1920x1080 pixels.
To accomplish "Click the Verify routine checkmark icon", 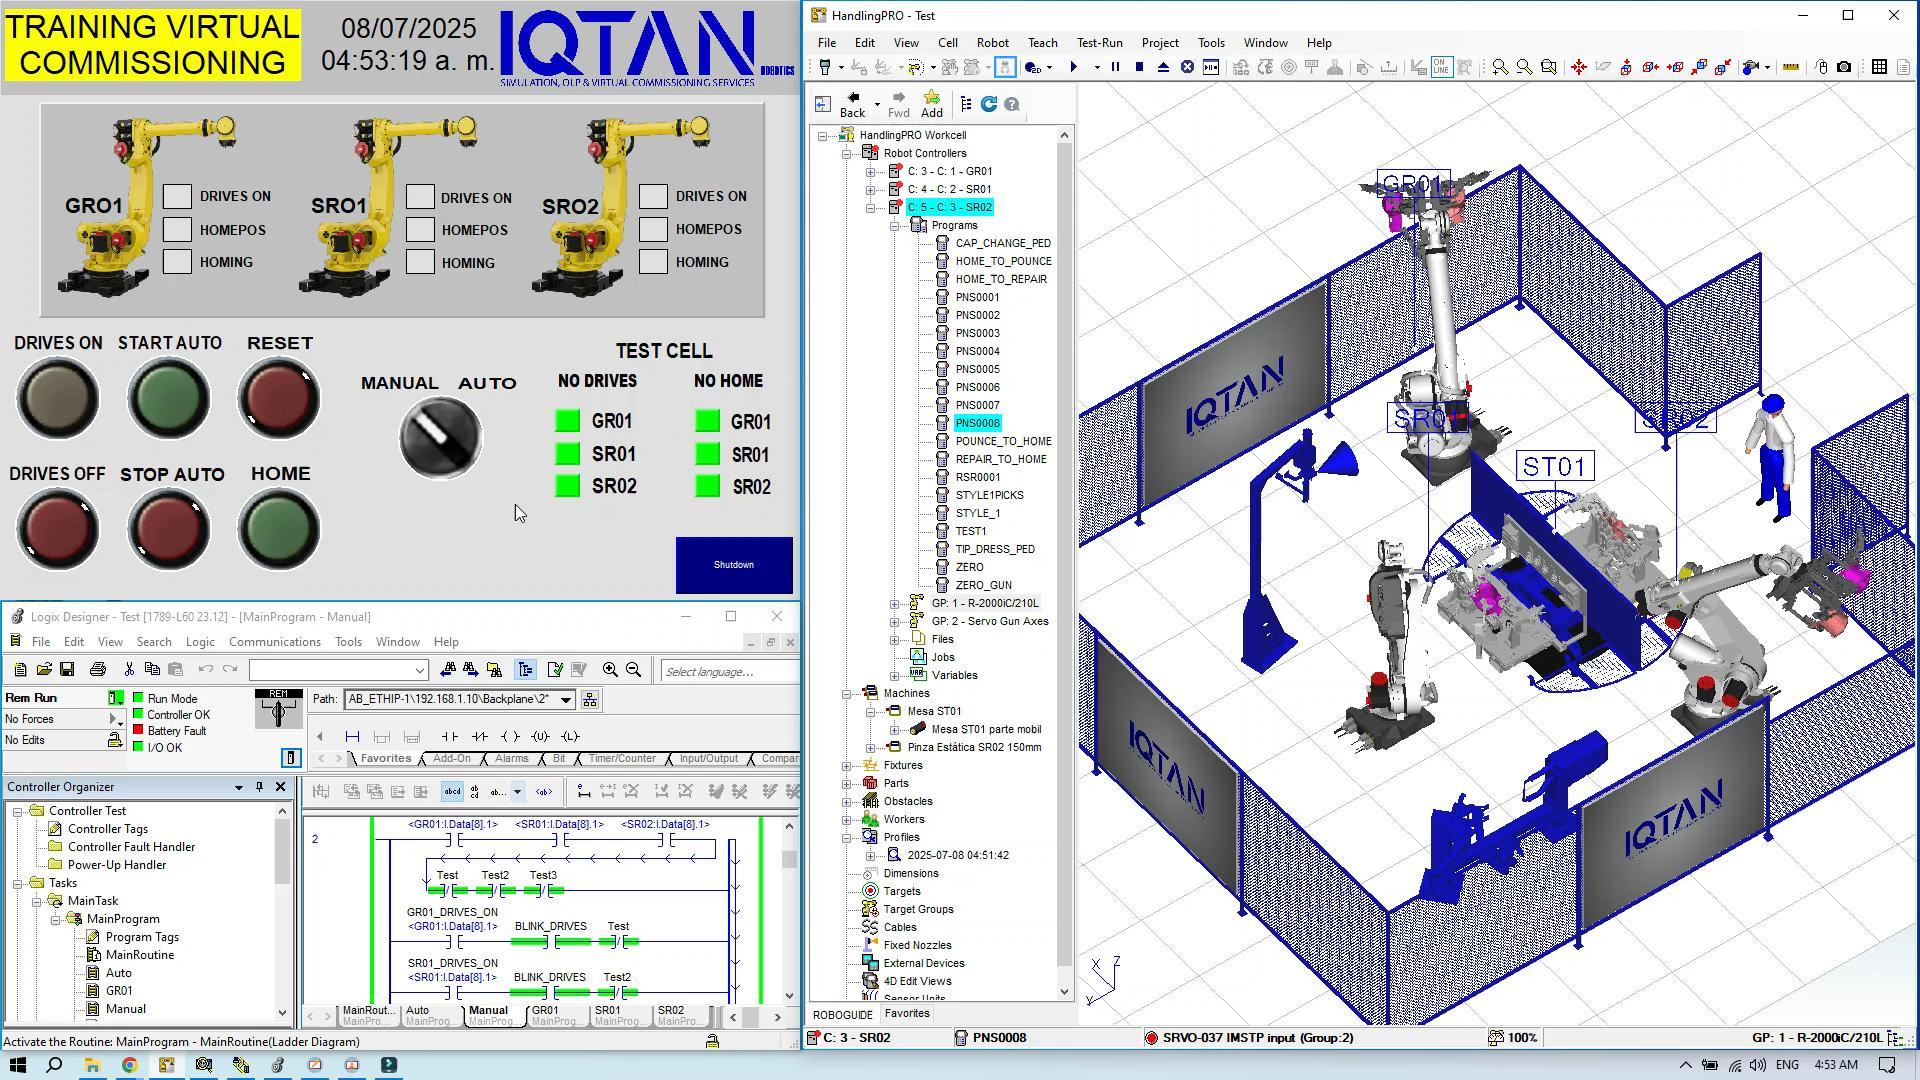I will (x=555, y=669).
